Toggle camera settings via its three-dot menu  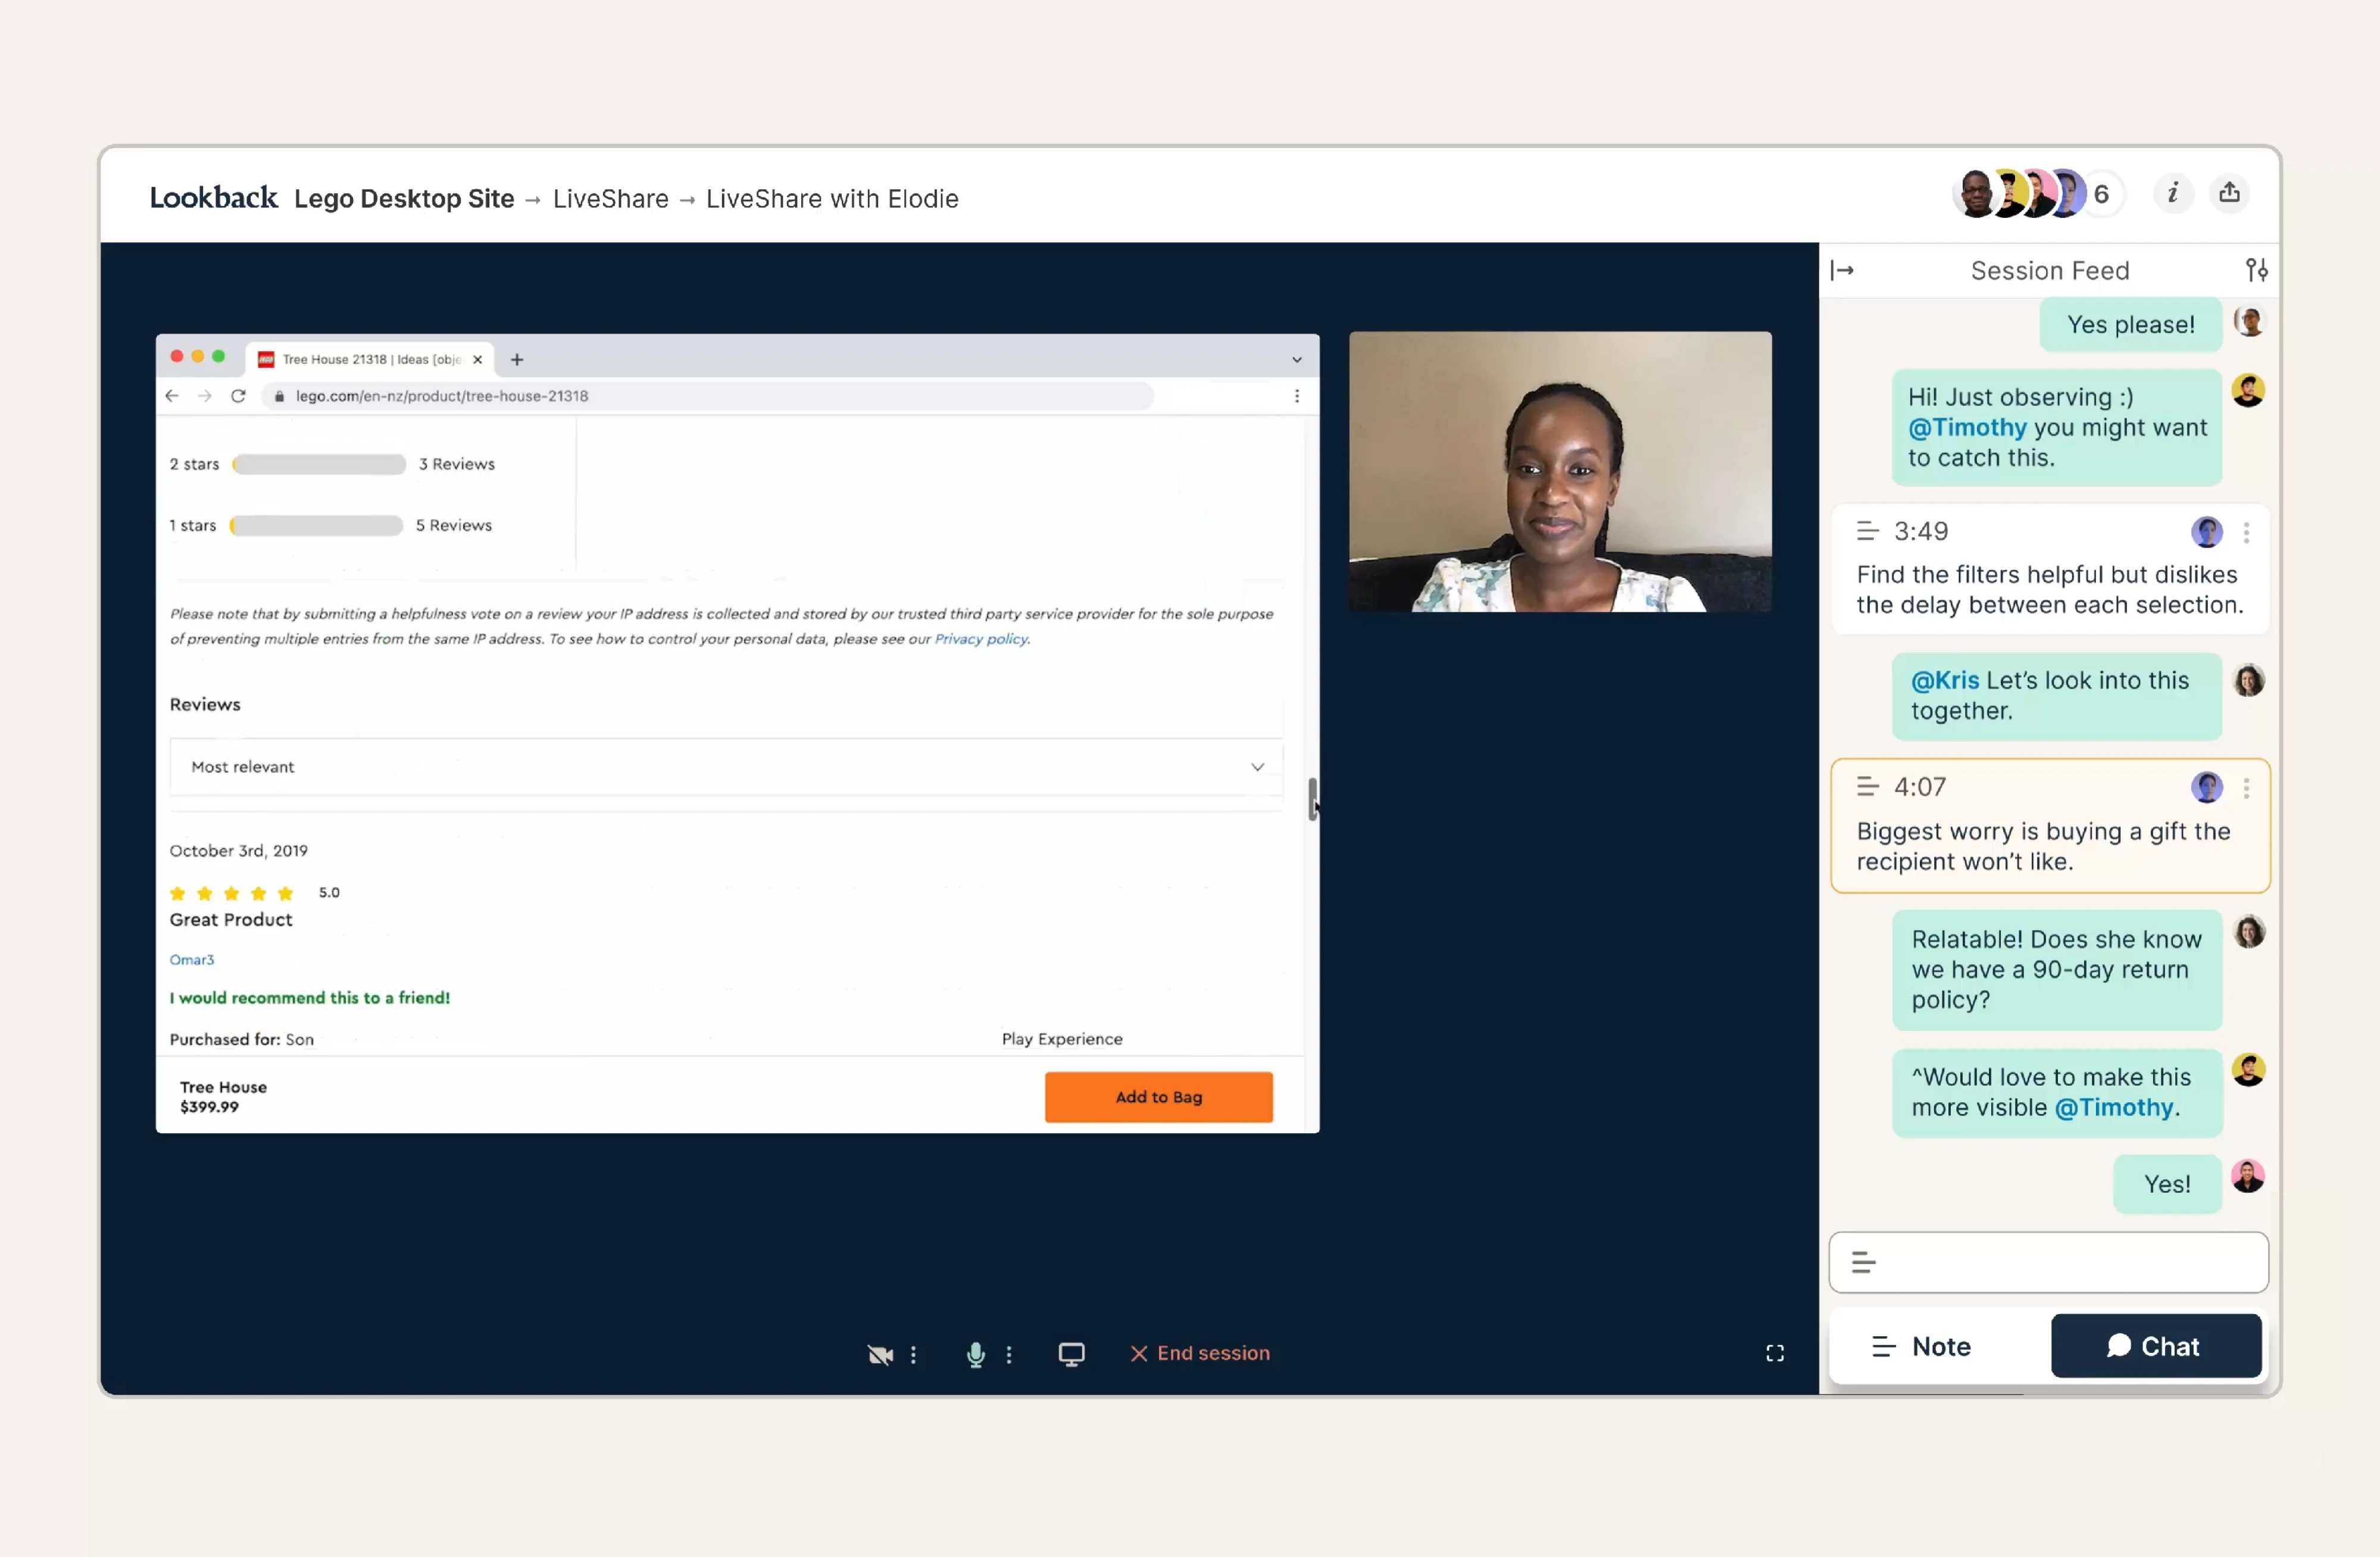coord(914,1354)
